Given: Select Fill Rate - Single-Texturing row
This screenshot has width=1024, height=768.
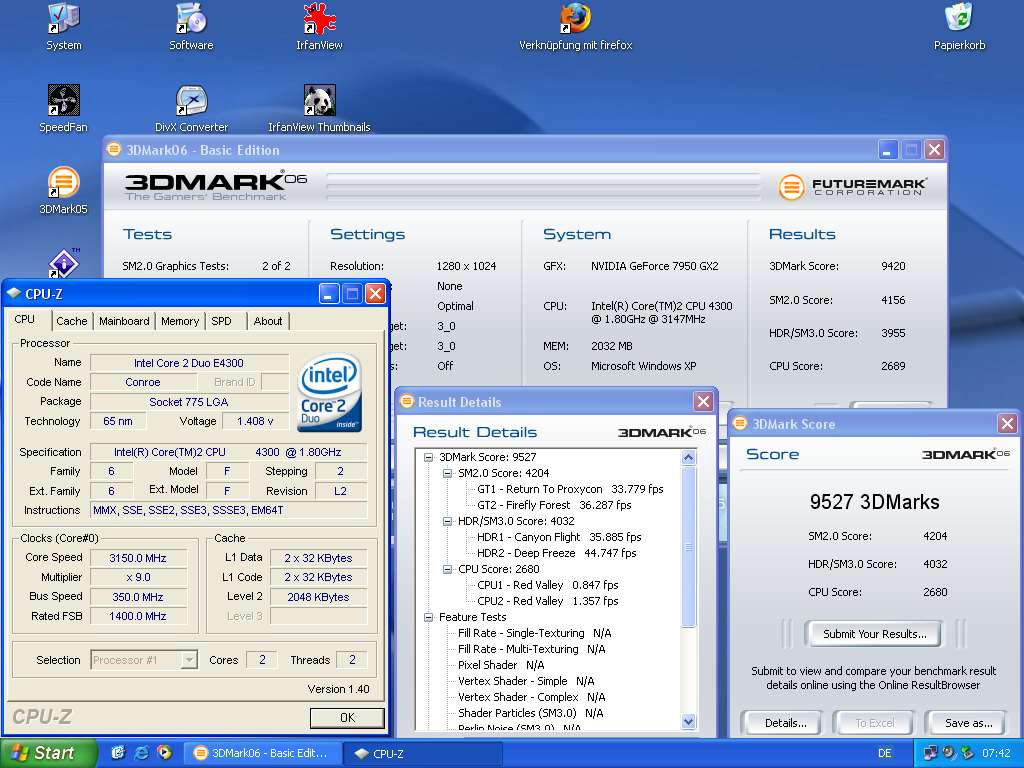Looking at the screenshot, I should pos(534,633).
